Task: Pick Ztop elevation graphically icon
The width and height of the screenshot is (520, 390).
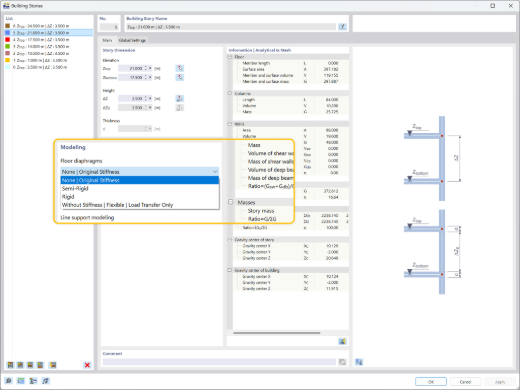Action: tap(180, 68)
